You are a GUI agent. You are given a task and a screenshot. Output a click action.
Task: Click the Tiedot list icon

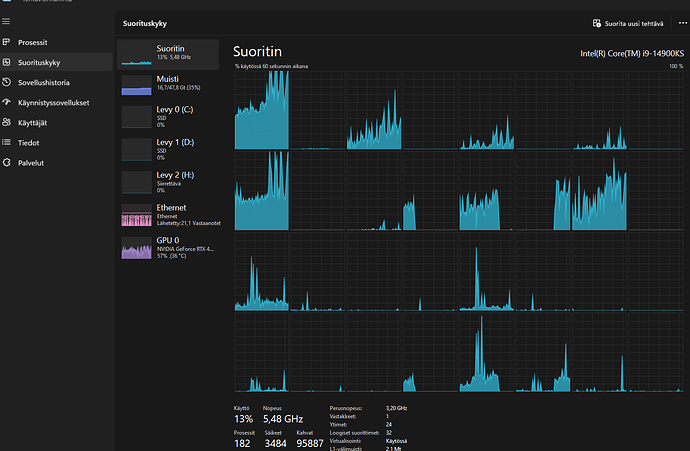pos(8,142)
